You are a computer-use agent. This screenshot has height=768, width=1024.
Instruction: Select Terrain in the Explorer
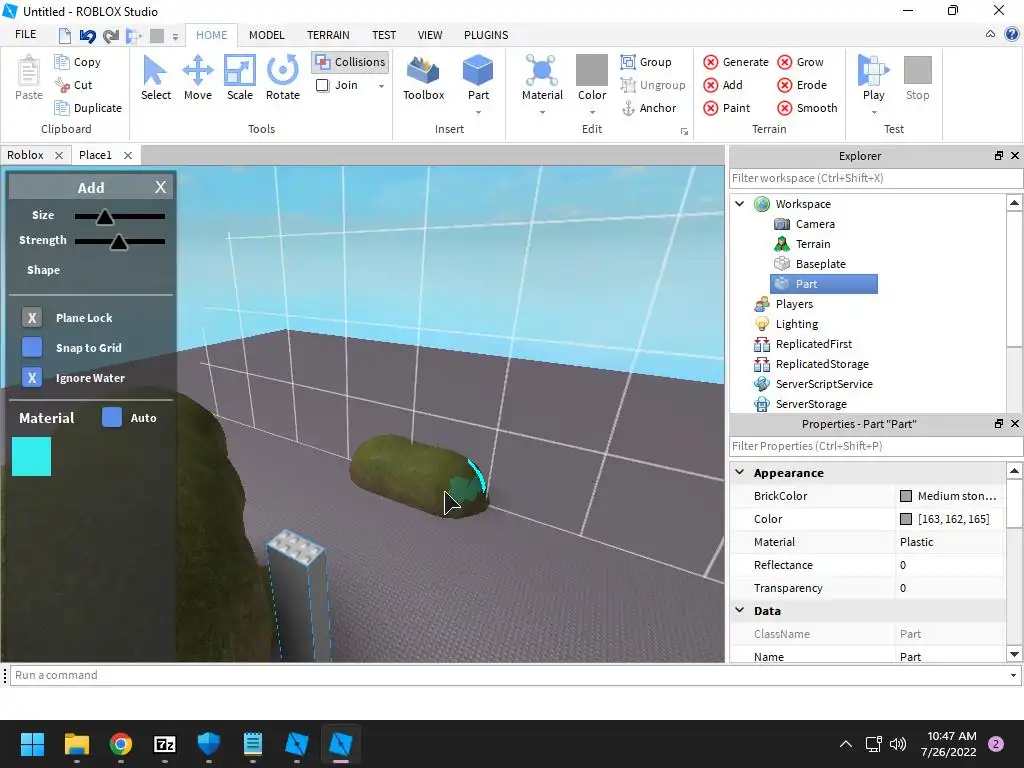pos(812,244)
